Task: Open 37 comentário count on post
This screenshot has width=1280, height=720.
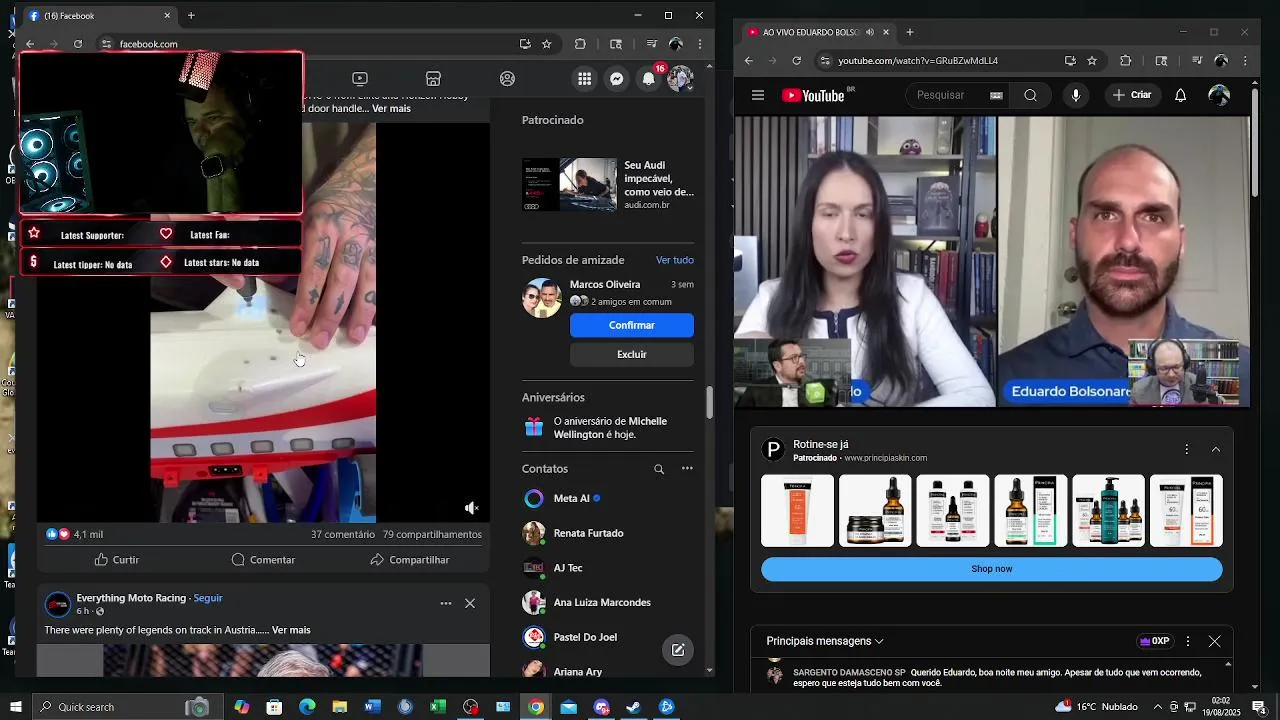Action: 343,534
